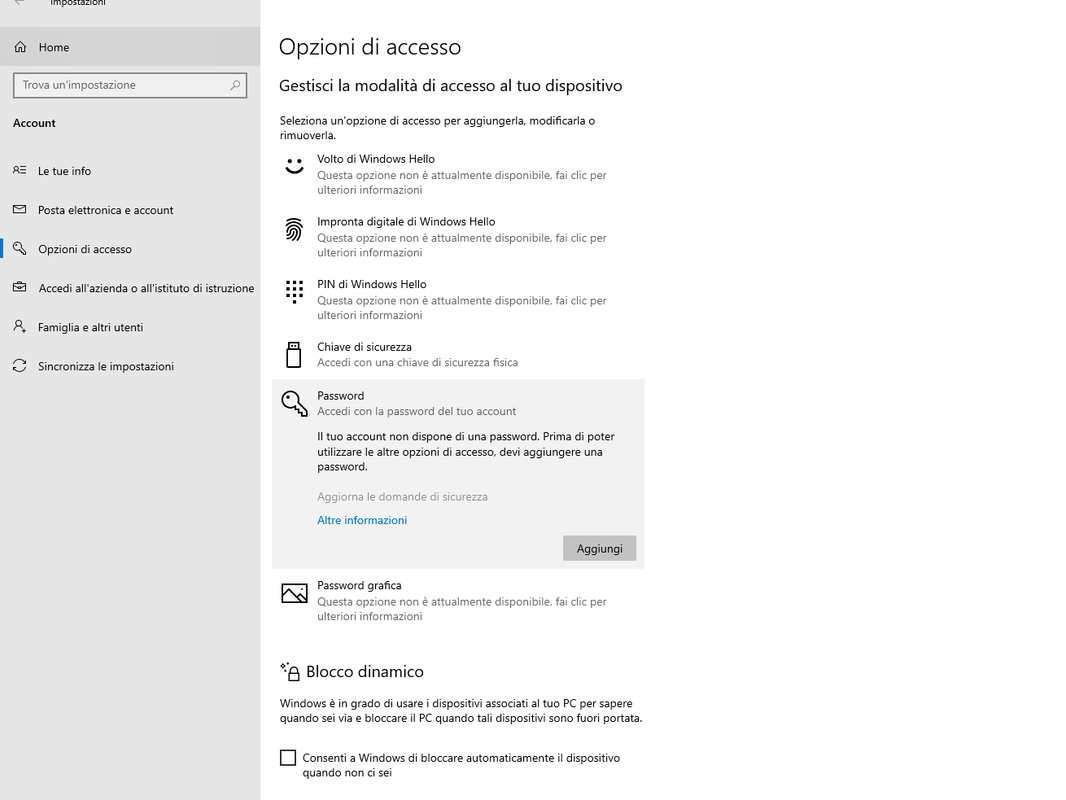Screen dimensions: 1066x800
Task: Click the Le tue info person-card icon
Action: 20,170
